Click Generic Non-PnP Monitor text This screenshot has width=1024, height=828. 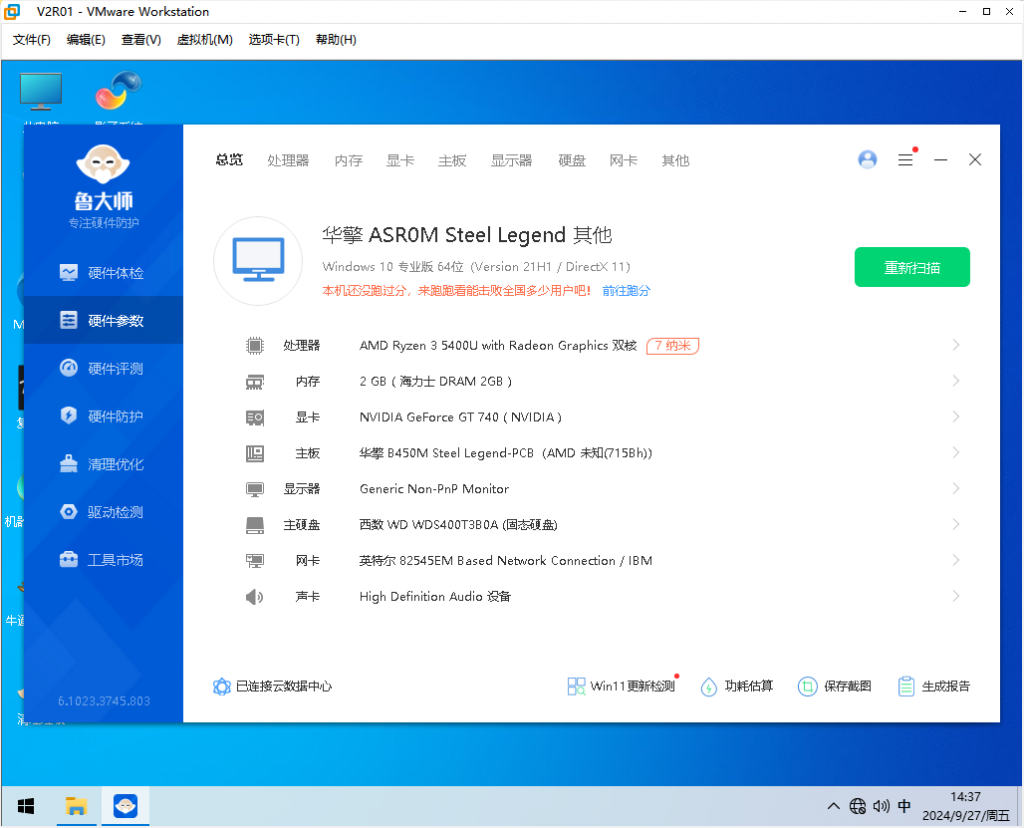point(434,488)
